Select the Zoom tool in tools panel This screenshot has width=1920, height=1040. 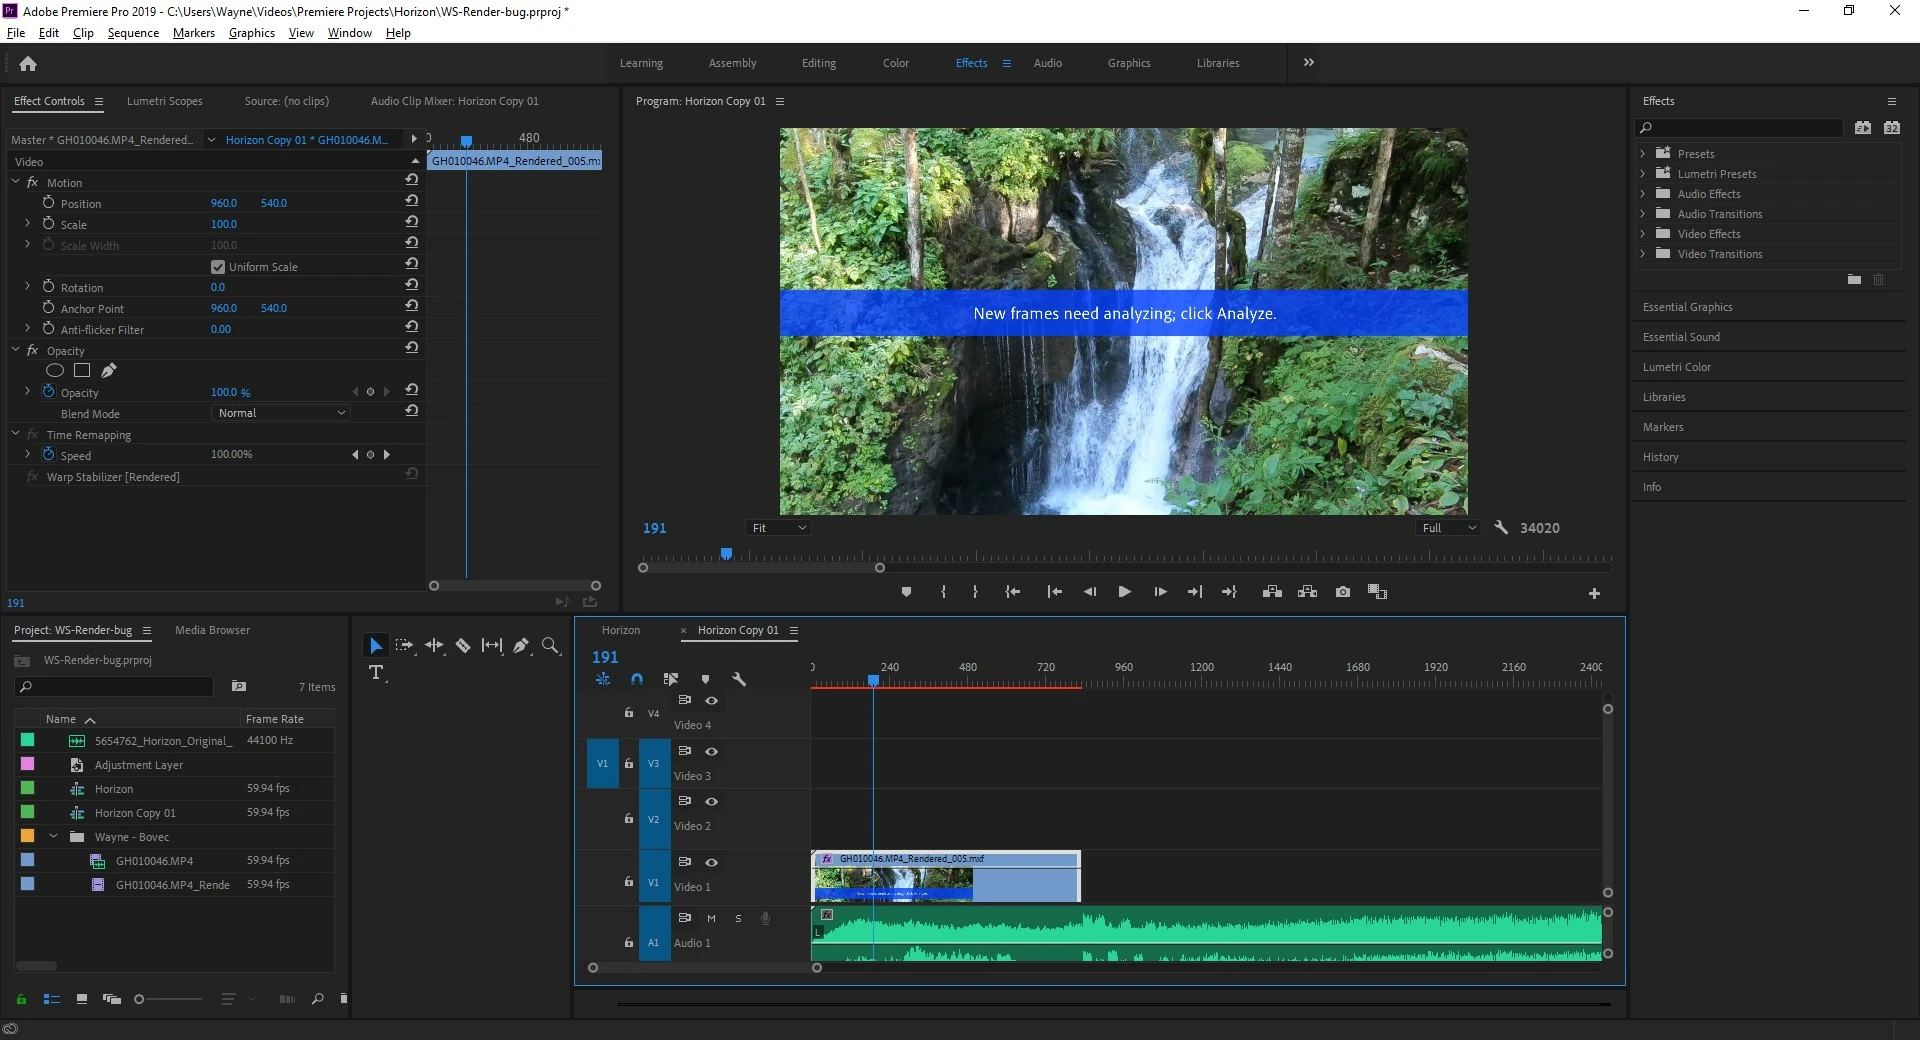click(x=550, y=646)
